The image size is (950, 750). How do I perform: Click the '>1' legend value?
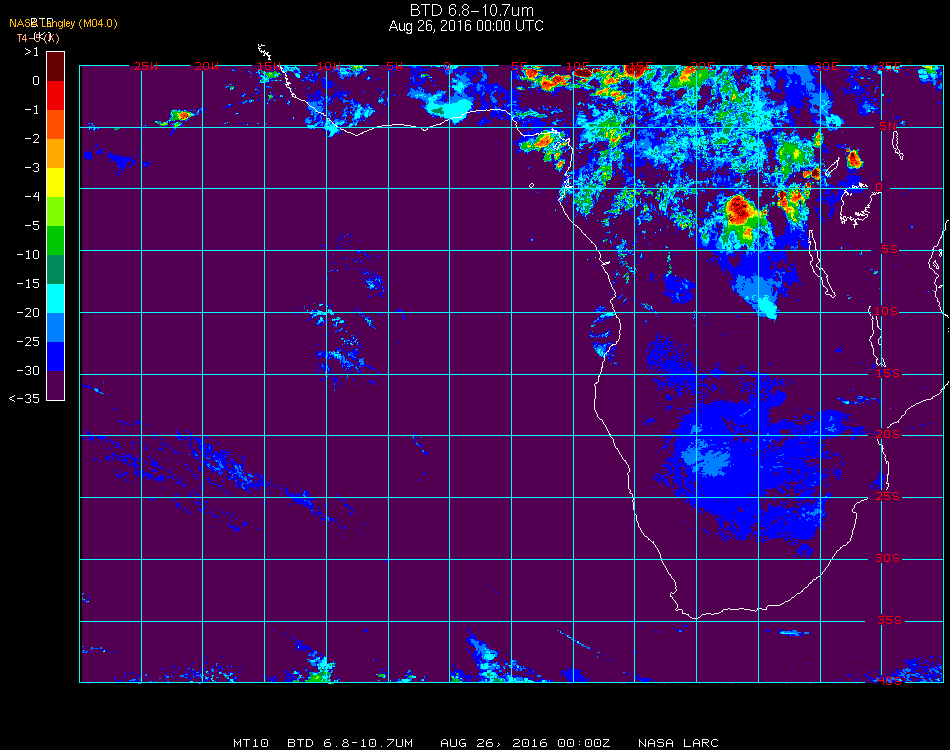point(32,52)
